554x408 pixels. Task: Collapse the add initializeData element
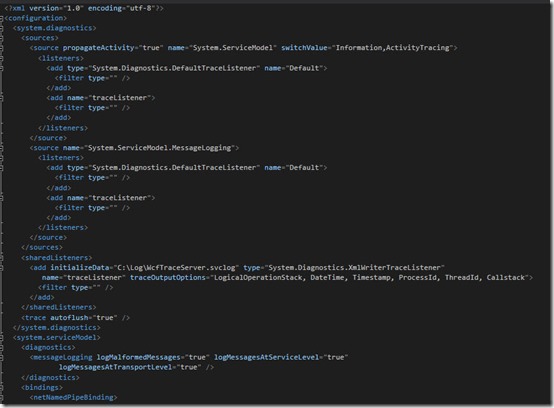1,268
